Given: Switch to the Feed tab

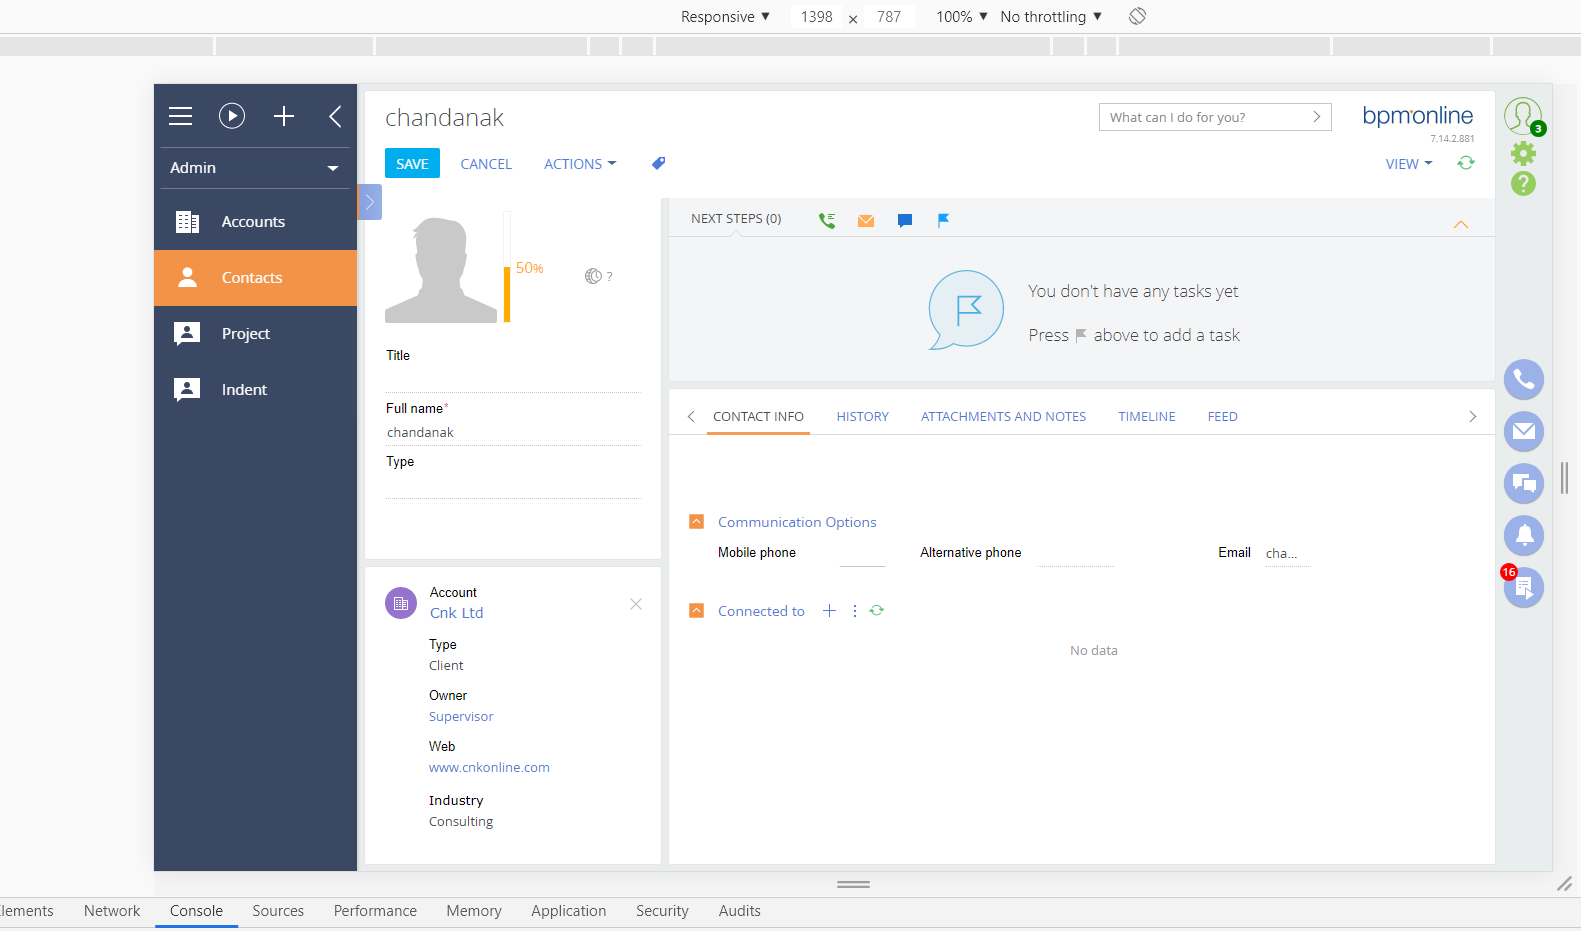Looking at the screenshot, I should pyautogui.click(x=1222, y=417).
